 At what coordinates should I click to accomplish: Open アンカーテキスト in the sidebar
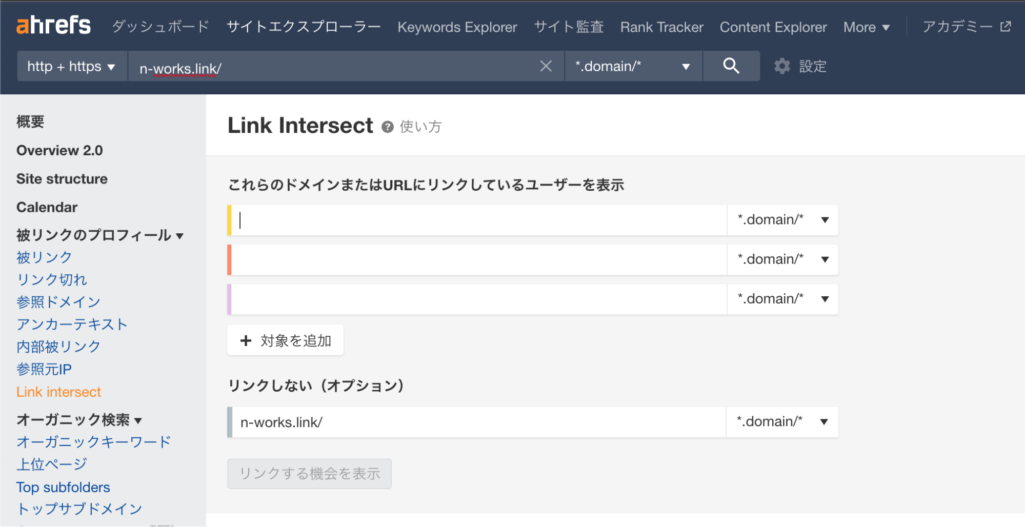point(72,324)
